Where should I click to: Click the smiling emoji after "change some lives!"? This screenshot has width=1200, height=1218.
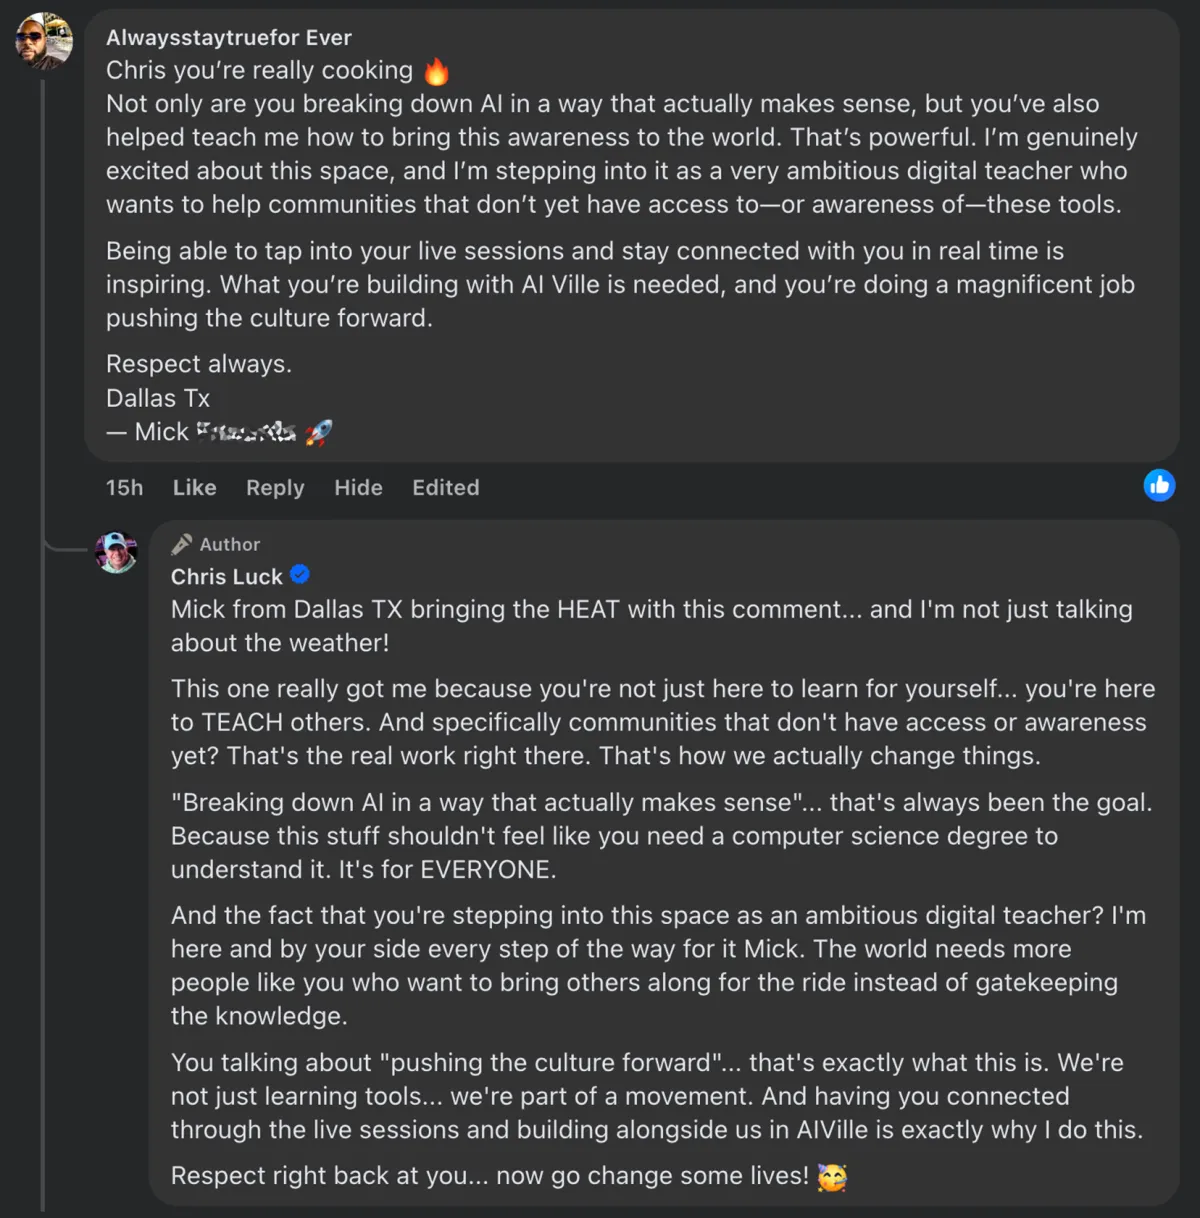point(832,1177)
